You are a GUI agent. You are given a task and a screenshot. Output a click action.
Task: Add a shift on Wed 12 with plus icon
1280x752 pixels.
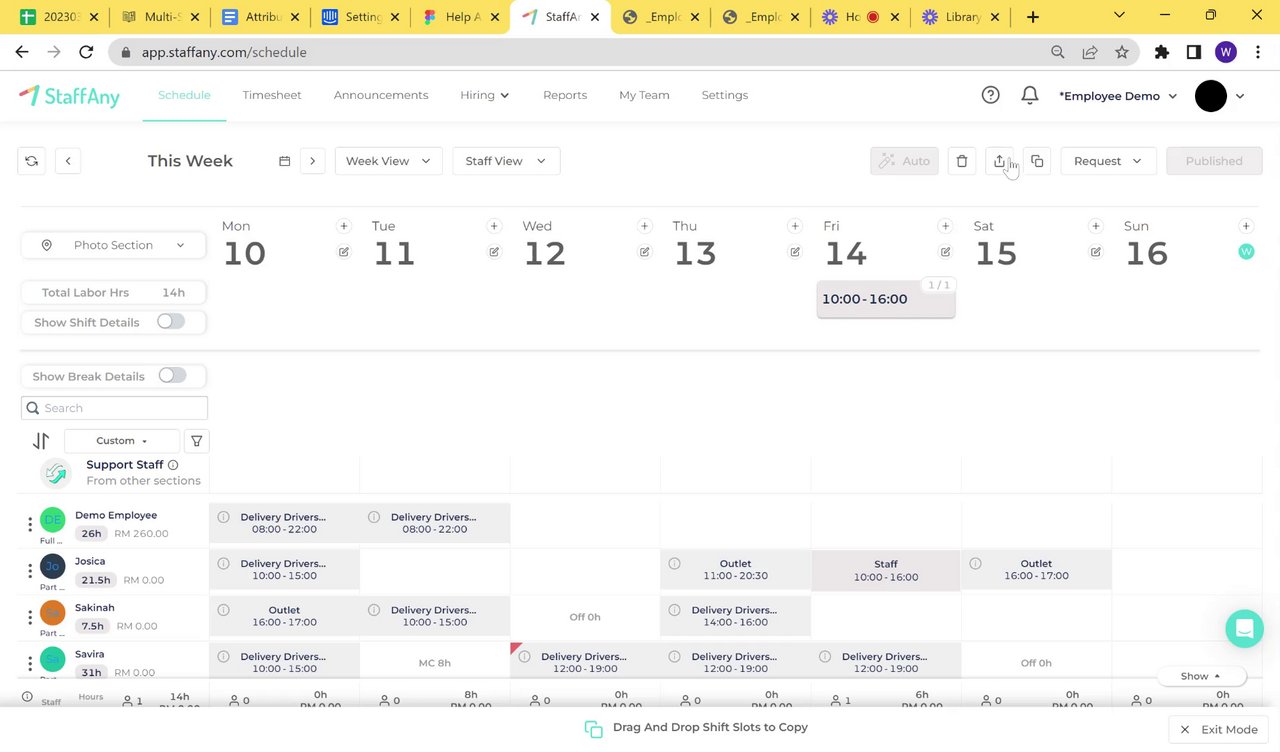[645, 226]
